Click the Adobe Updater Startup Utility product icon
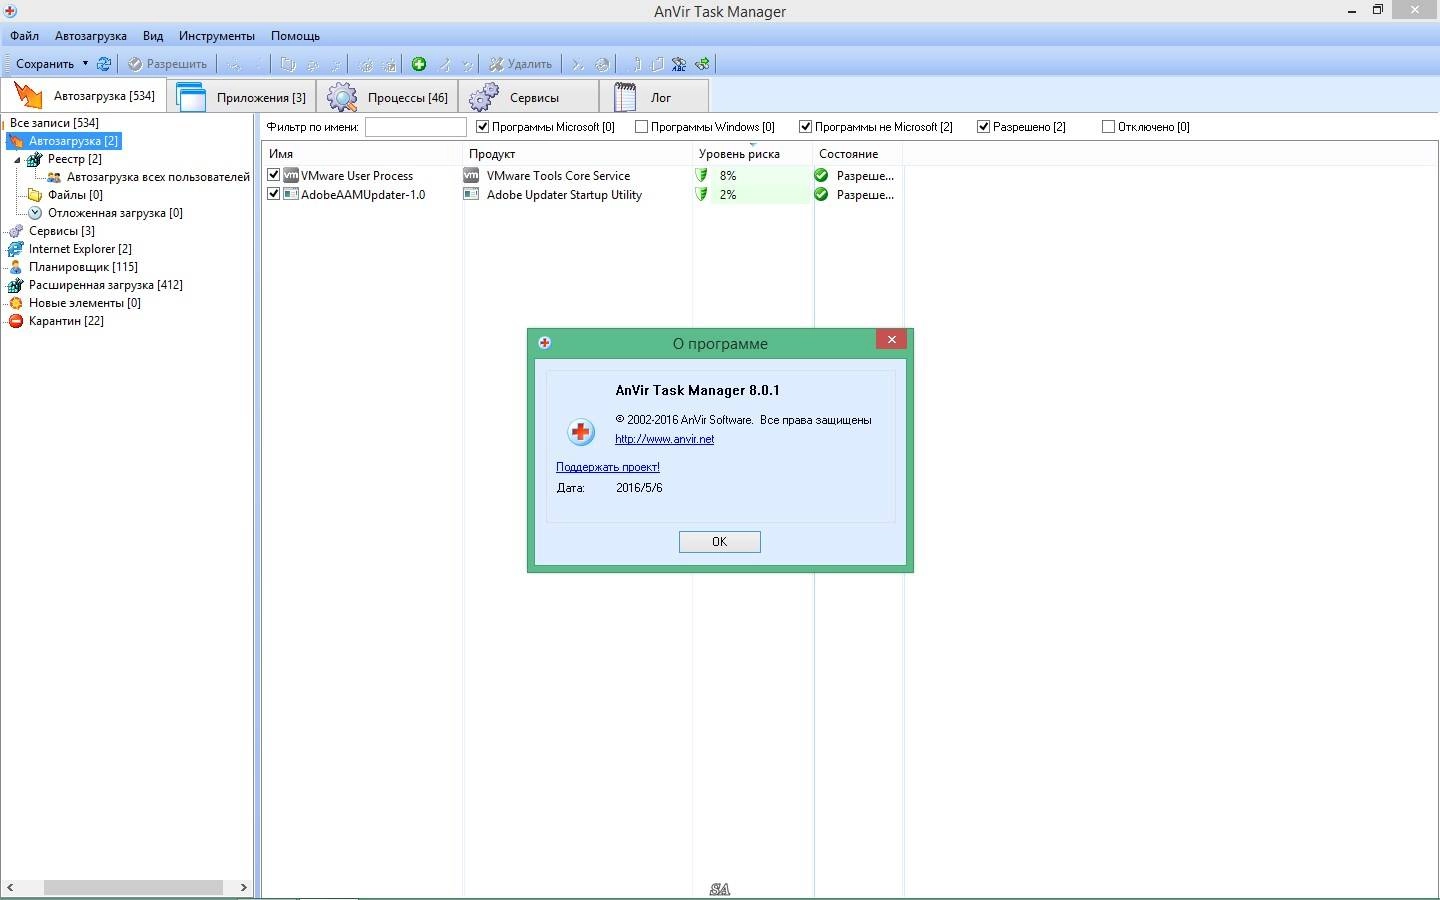The height and width of the screenshot is (900, 1440). click(x=471, y=194)
